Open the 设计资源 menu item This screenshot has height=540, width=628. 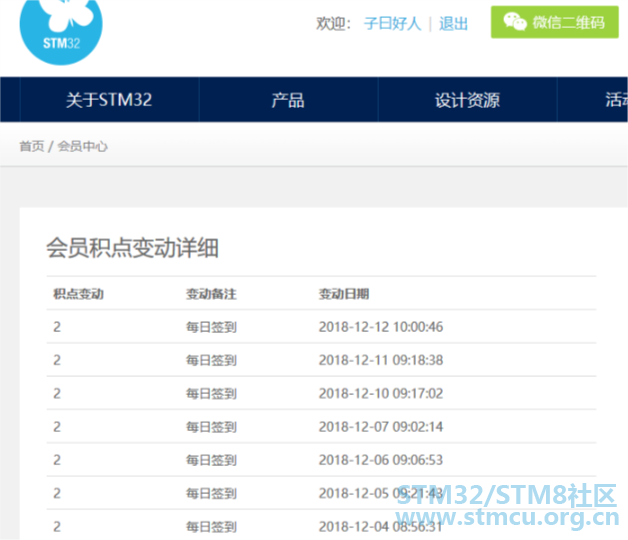[467, 100]
